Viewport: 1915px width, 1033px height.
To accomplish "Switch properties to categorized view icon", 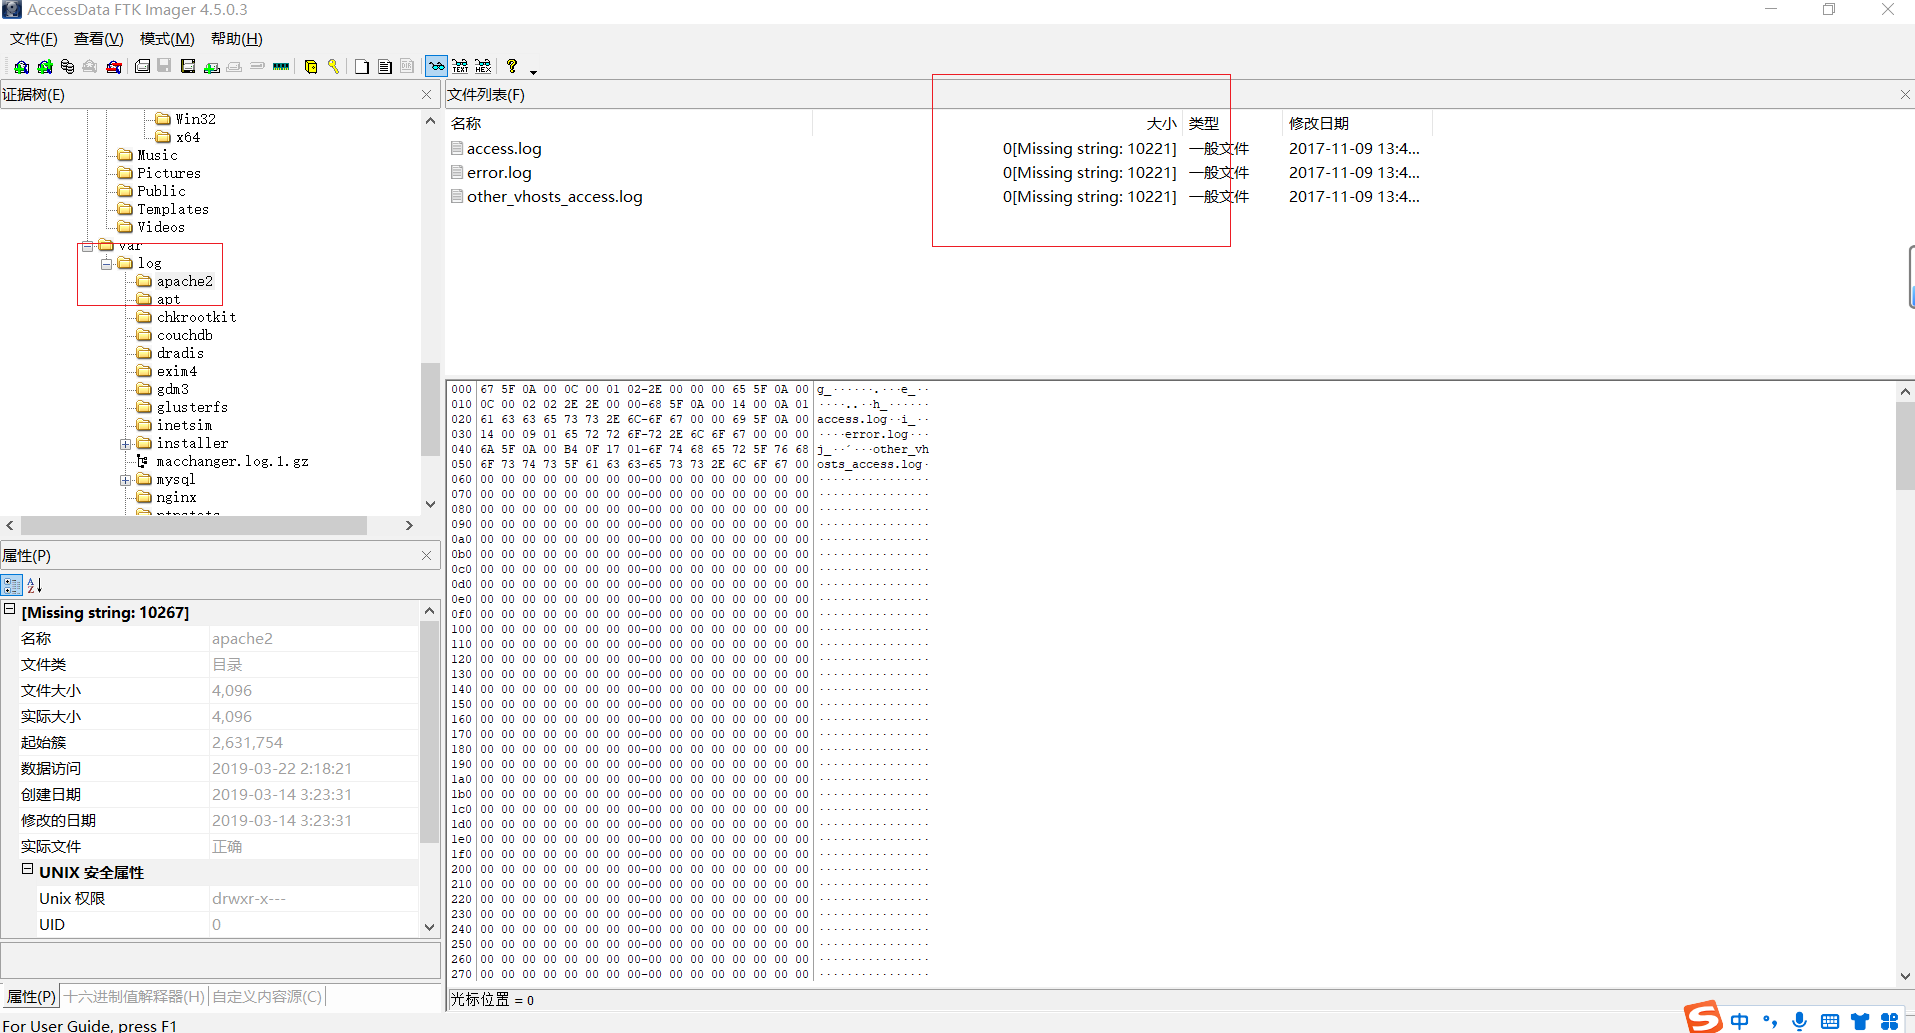I will [12, 585].
